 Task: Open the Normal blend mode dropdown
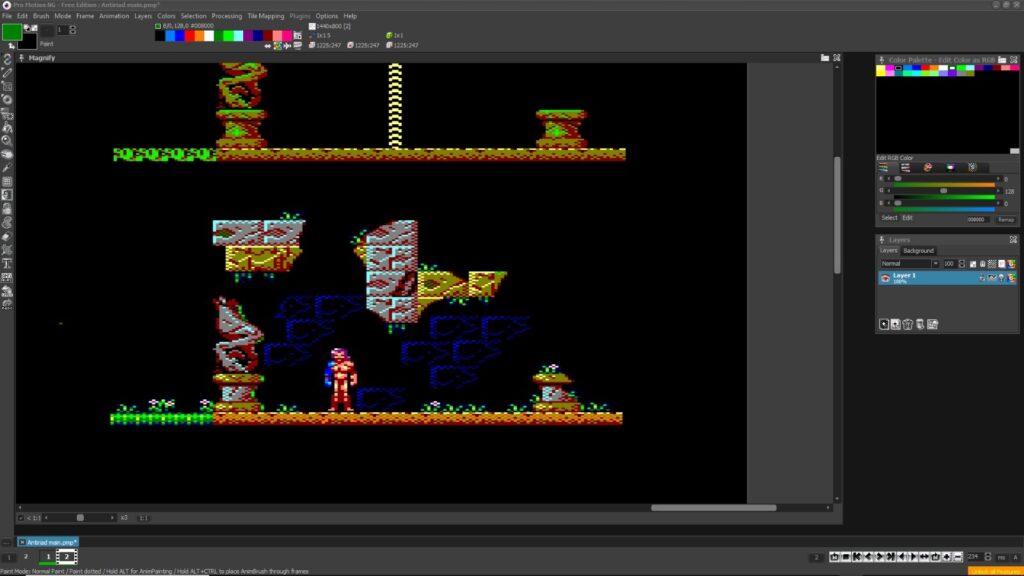(x=909, y=264)
